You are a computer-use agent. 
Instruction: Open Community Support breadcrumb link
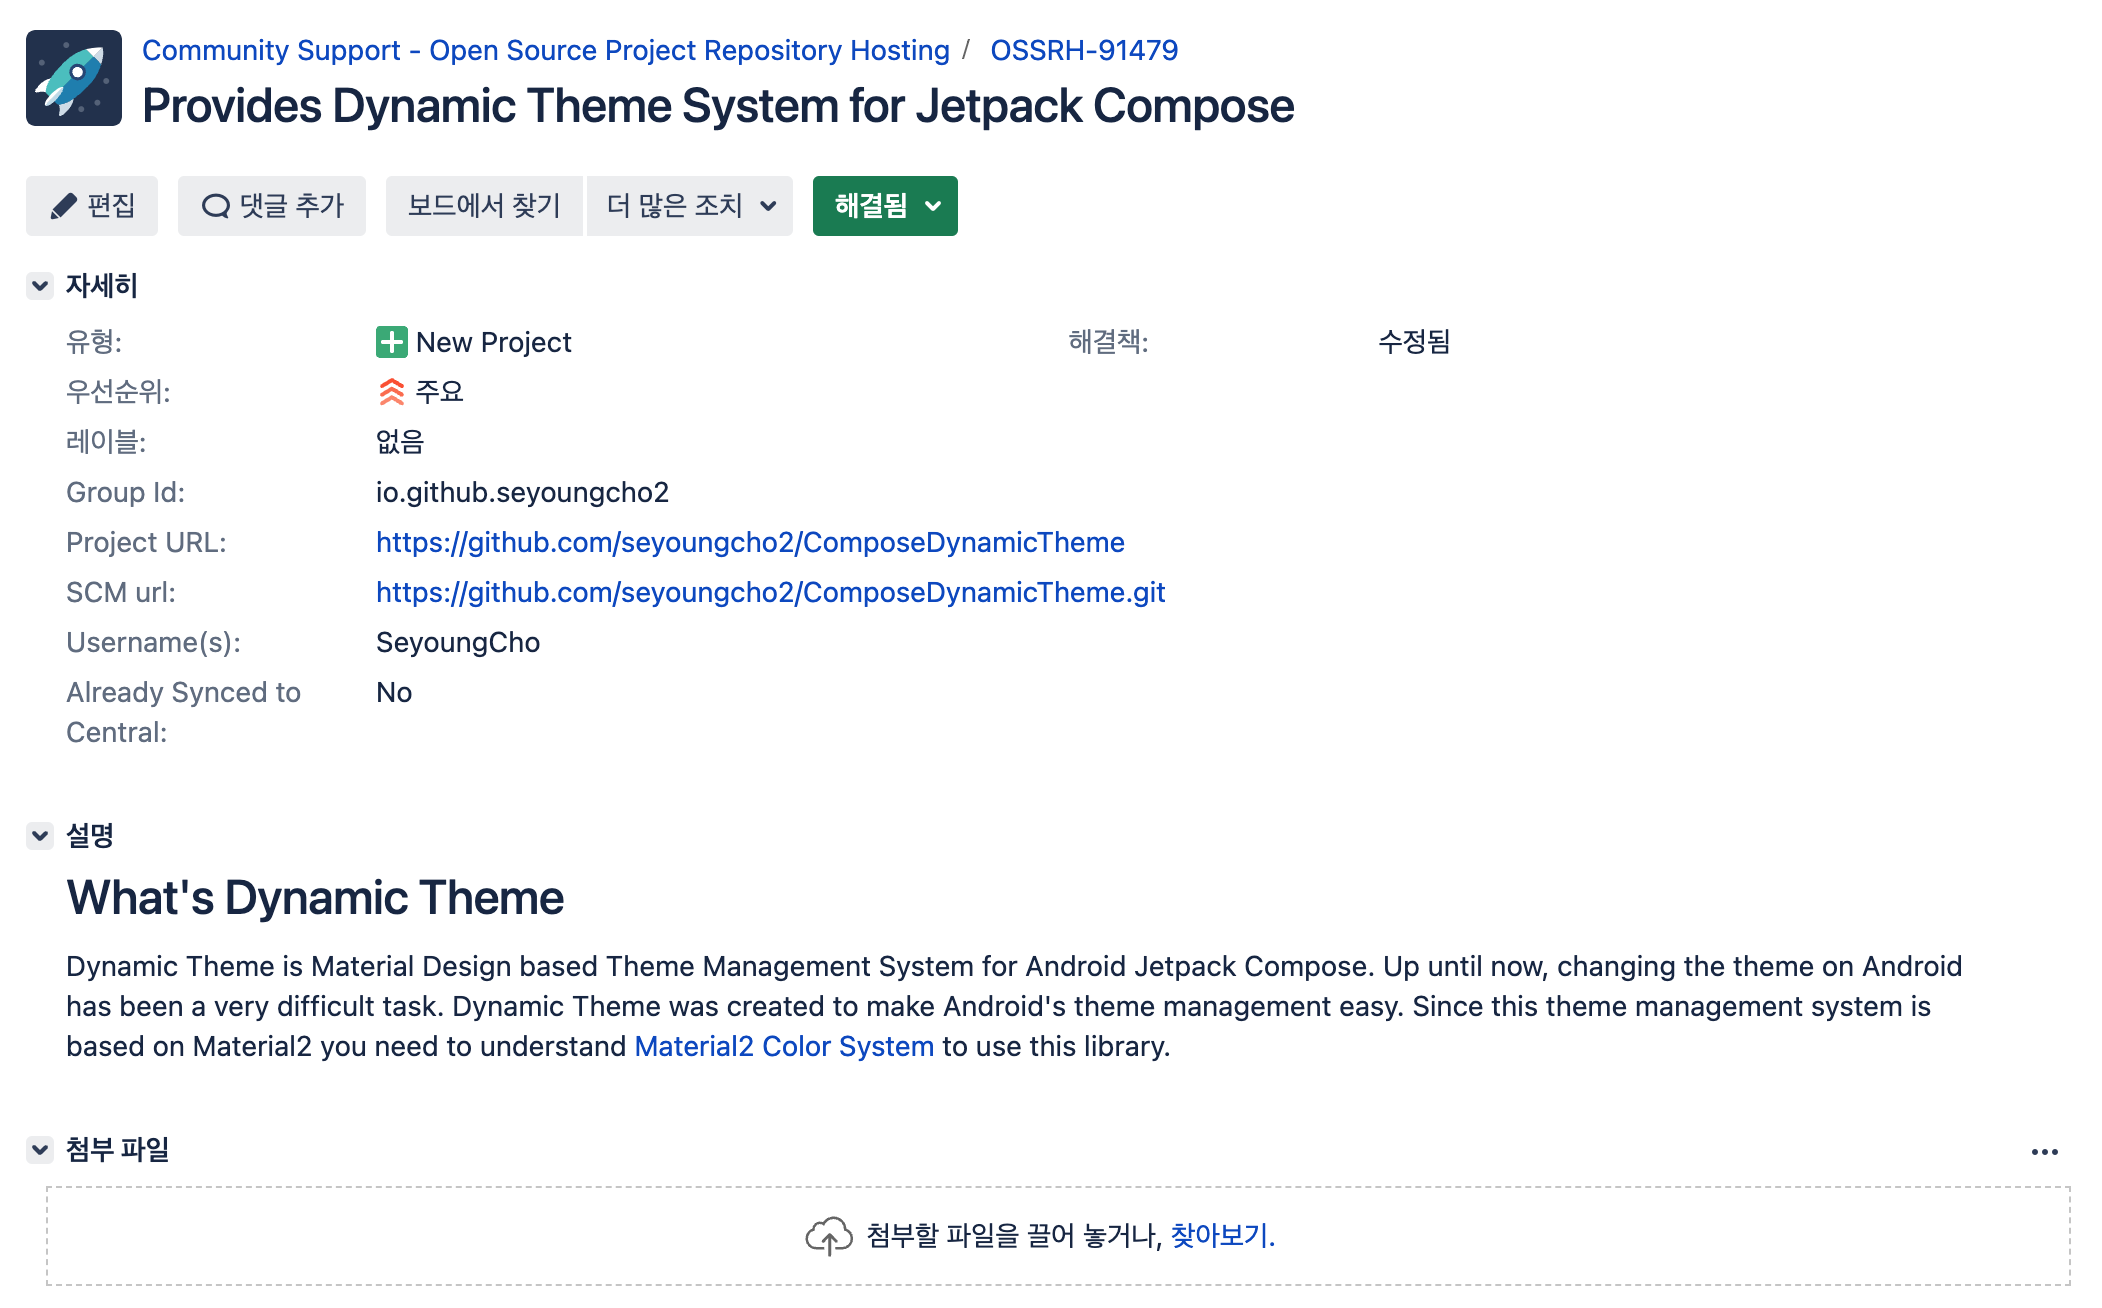click(545, 50)
